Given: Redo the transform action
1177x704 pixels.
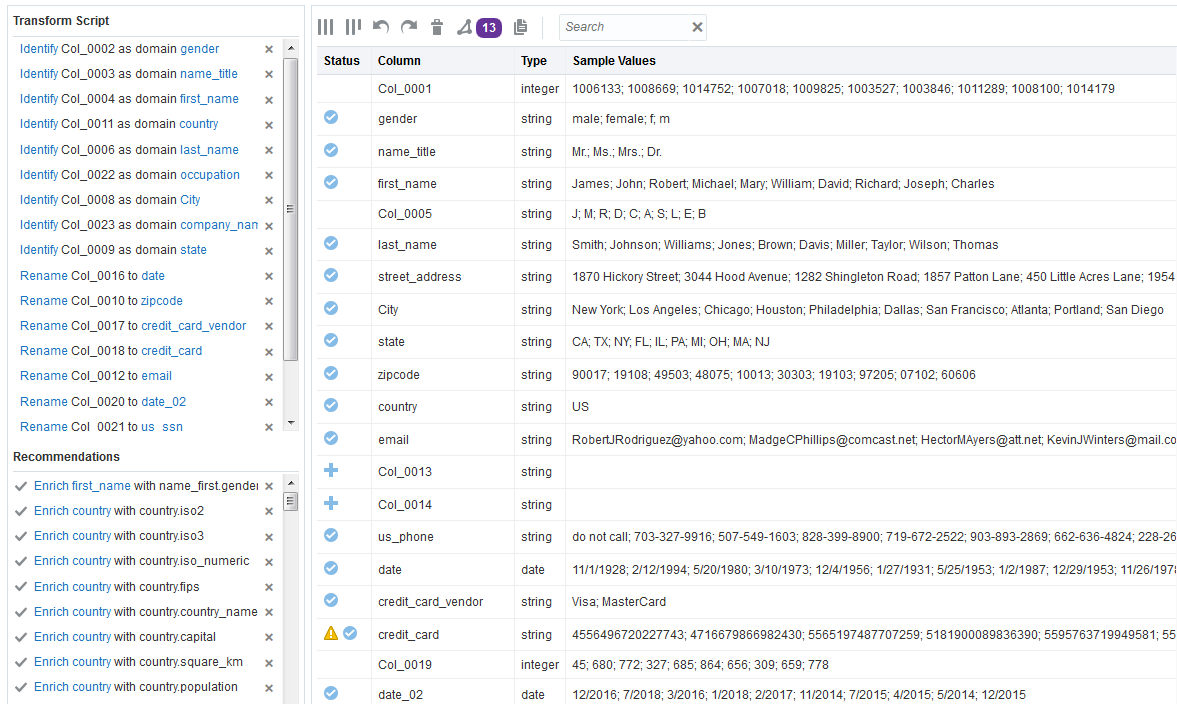Looking at the screenshot, I should coord(409,27).
